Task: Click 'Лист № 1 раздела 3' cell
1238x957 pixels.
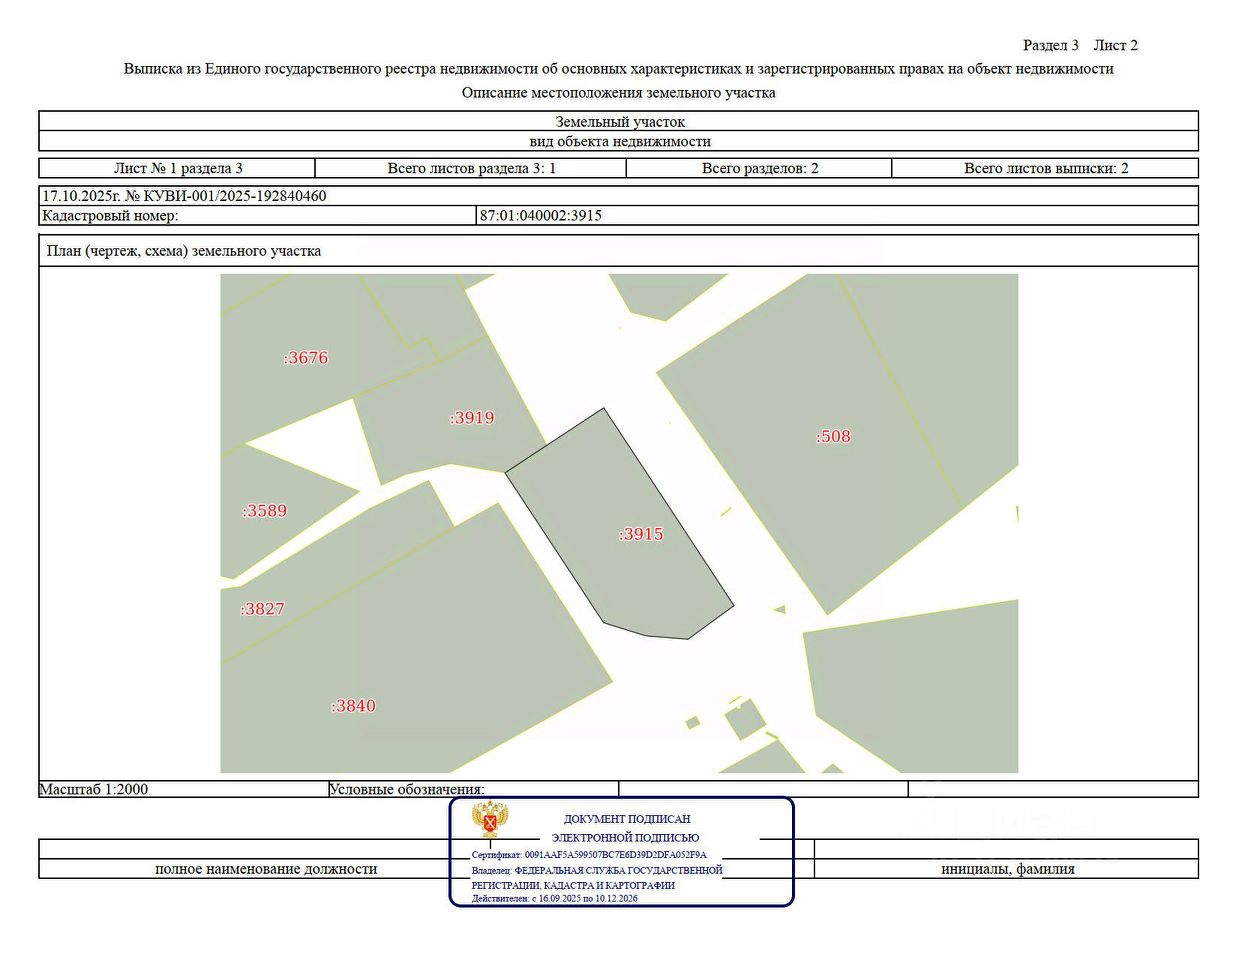Action: (x=178, y=168)
